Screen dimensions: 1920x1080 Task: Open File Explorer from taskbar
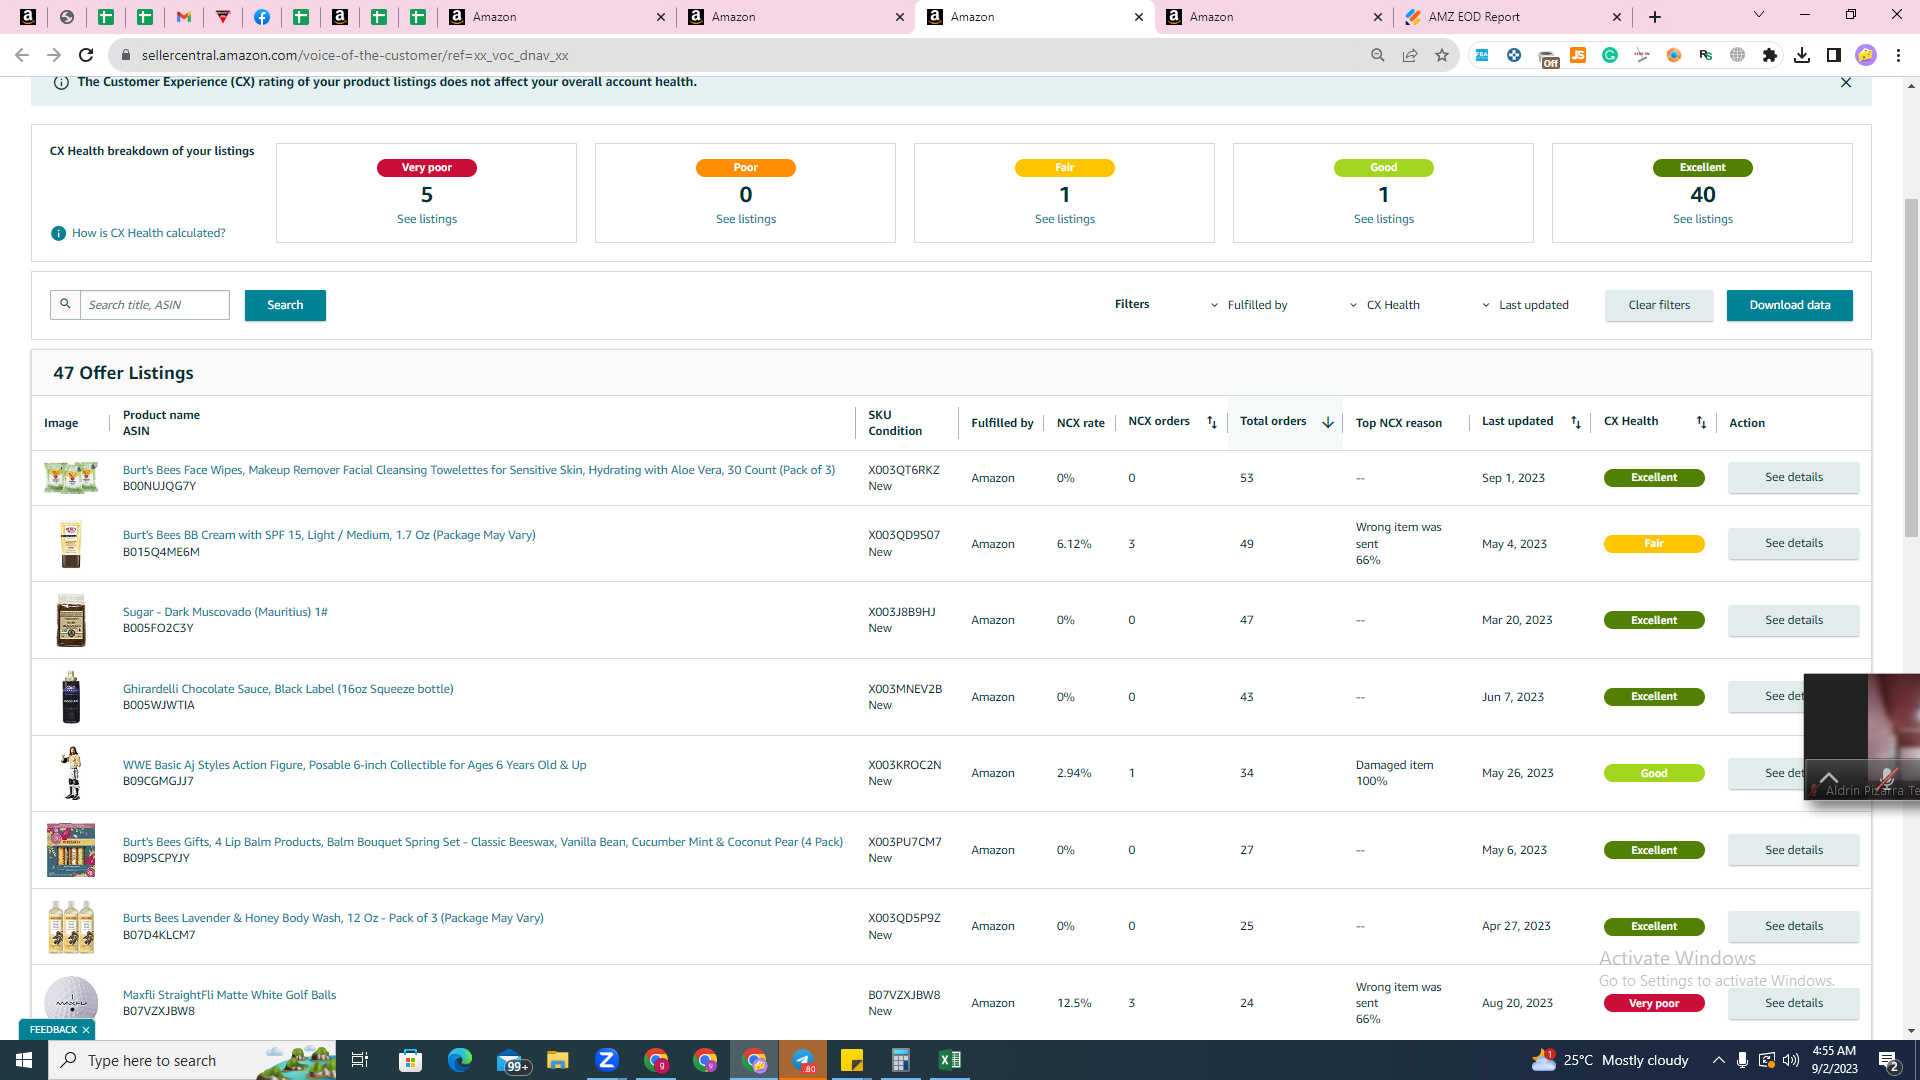[x=557, y=1060]
